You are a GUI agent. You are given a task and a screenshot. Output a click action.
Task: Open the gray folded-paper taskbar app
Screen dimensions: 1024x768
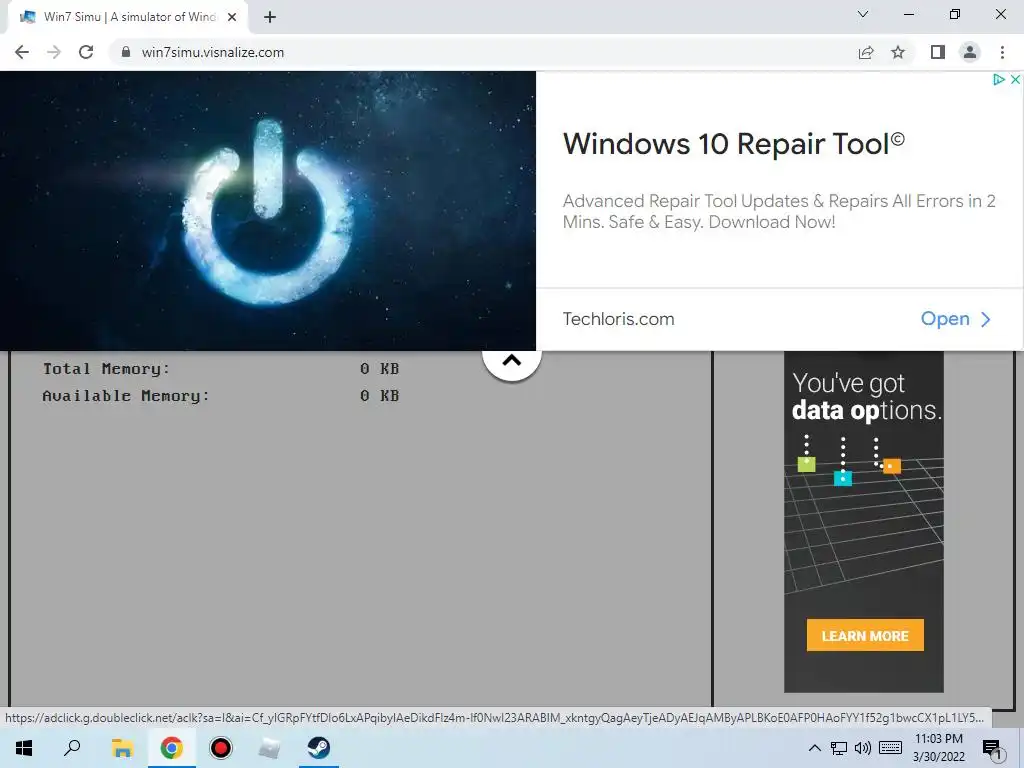pos(269,748)
